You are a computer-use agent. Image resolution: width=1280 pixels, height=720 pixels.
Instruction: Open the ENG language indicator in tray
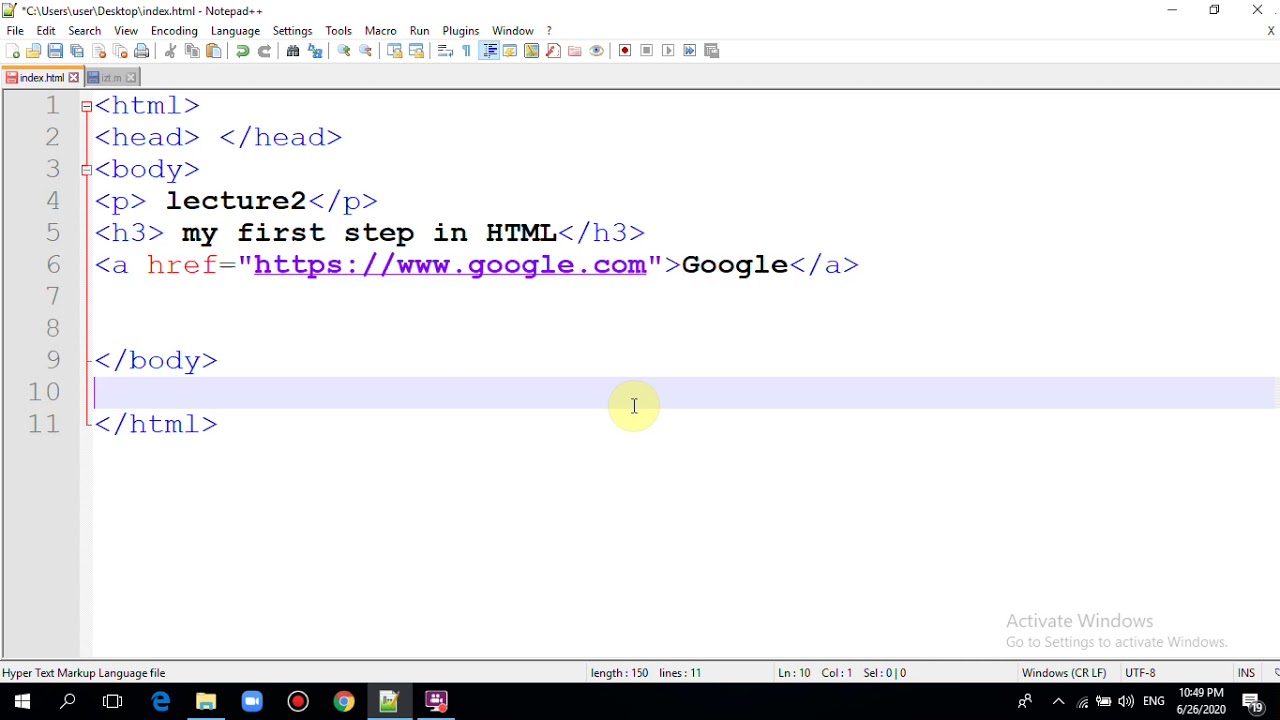[1154, 702]
